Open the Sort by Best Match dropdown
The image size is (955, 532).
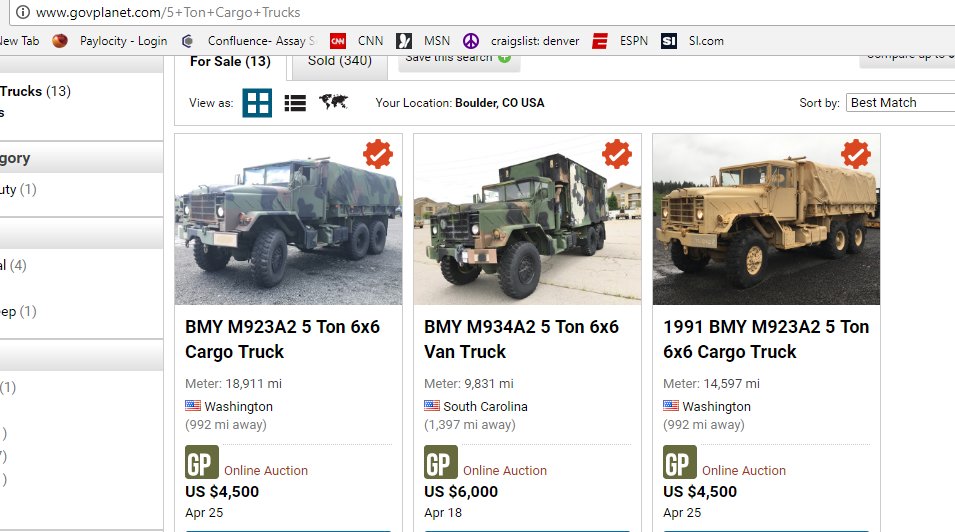[x=902, y=102]
